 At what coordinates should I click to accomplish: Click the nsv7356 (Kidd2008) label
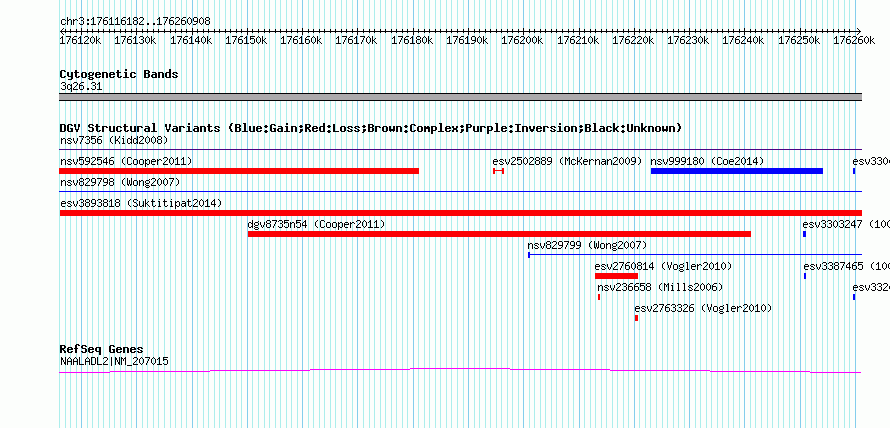click(x=114, y=140)
